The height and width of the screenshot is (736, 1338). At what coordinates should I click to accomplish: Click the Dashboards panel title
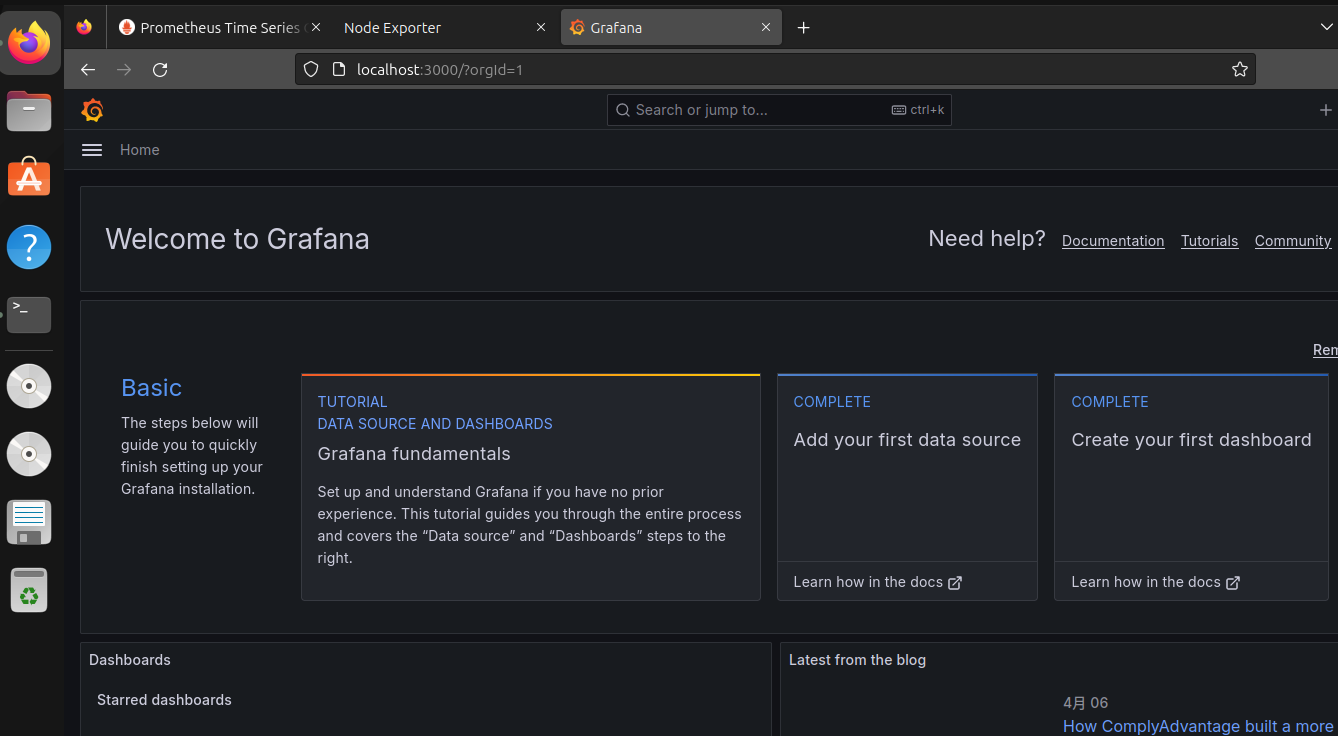(130, 660)
